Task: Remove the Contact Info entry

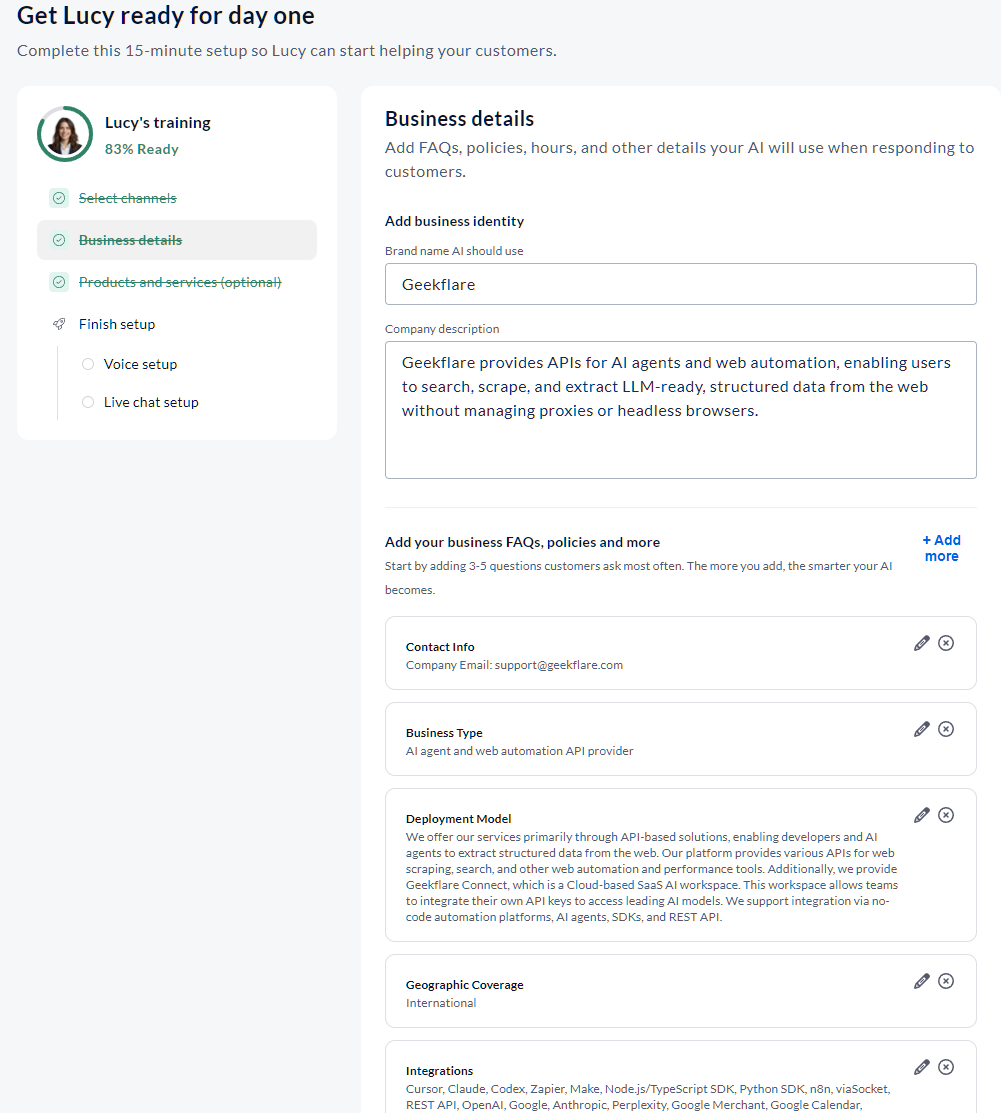Action: 946,643
